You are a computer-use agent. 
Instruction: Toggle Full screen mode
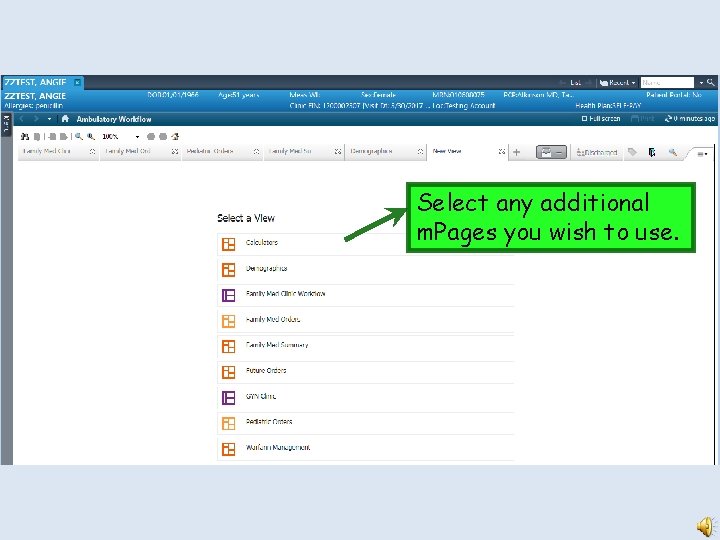tap(601, 119)
